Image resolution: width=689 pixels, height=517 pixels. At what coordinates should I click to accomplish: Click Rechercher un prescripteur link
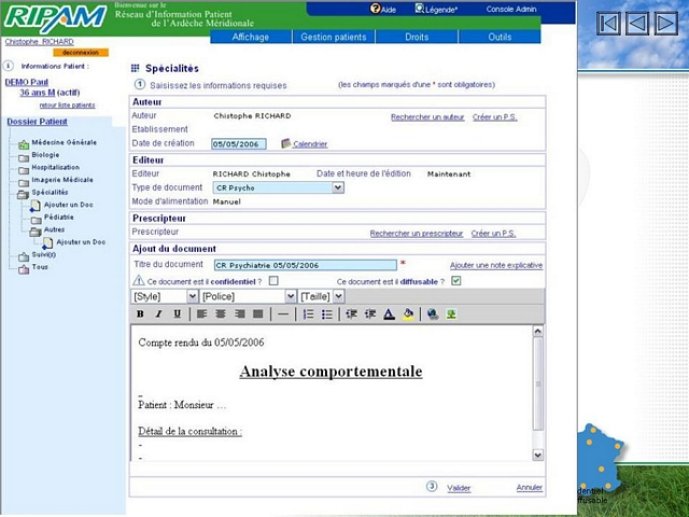coord(417,233)
